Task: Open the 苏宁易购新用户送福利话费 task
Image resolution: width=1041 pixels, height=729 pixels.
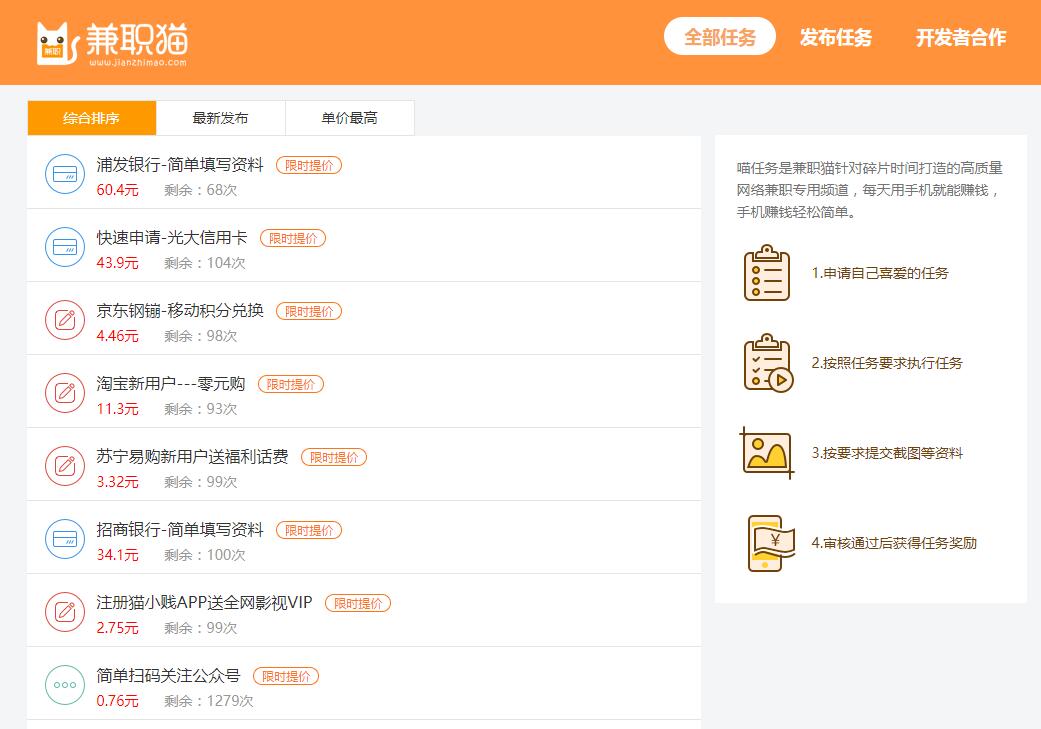Action: 193,457
